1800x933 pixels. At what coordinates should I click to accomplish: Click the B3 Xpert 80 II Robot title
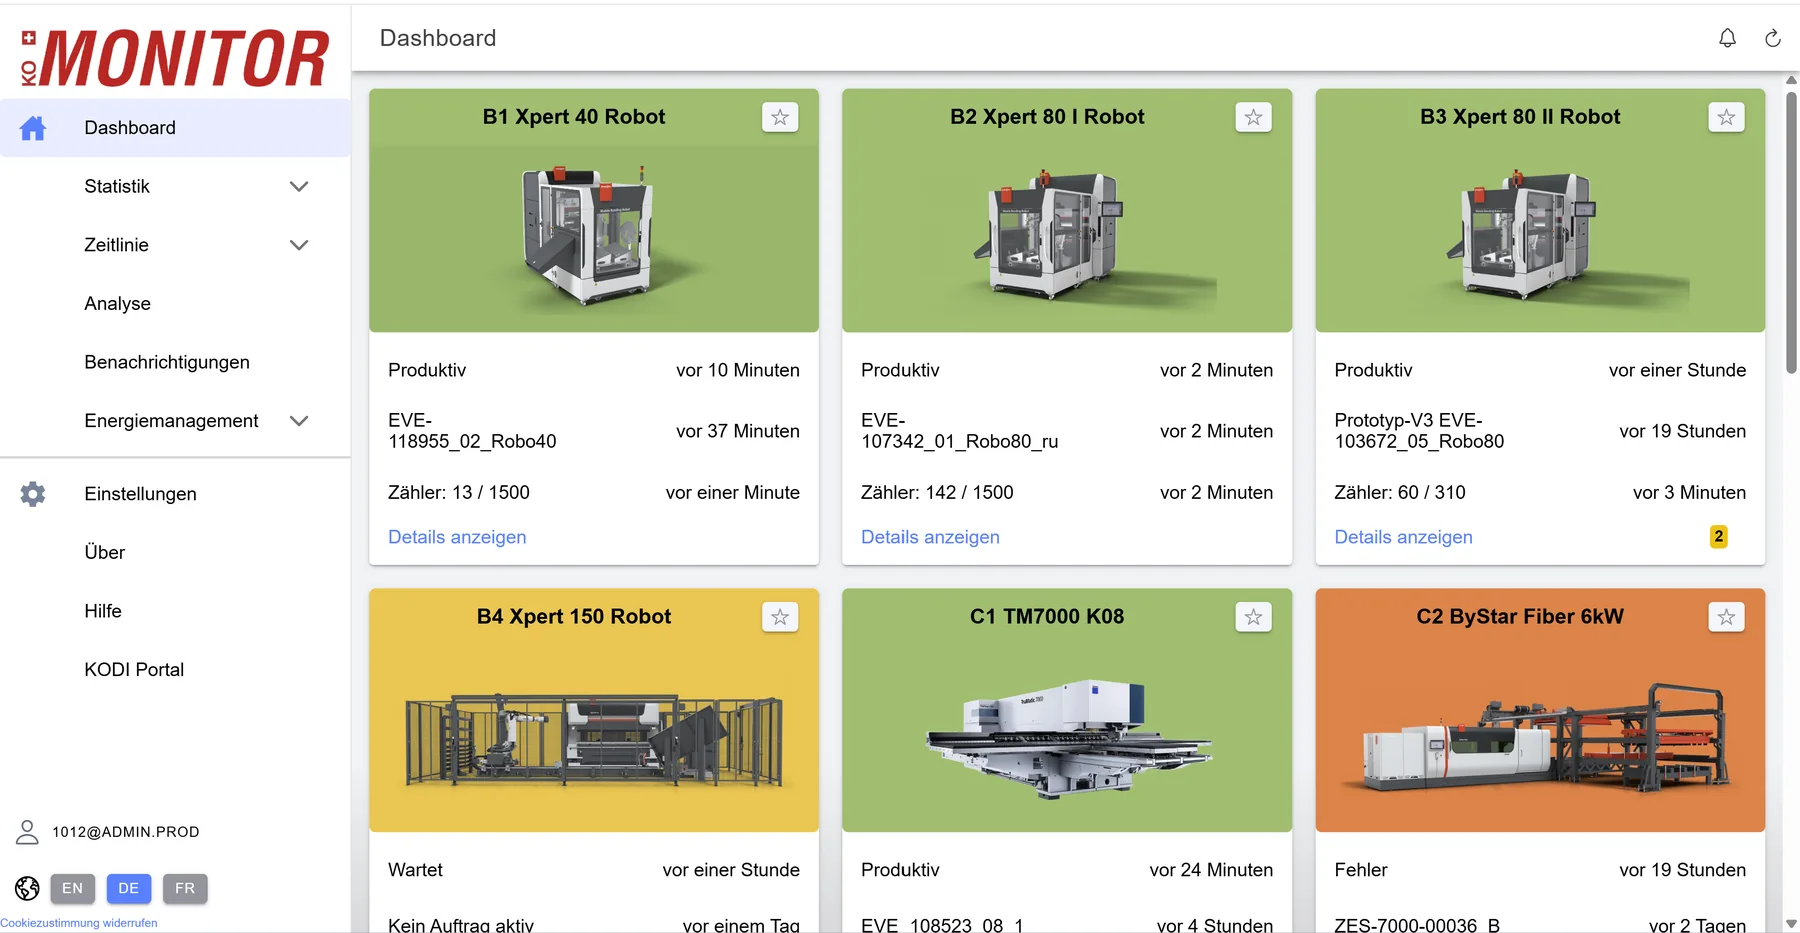click(x=1520, y=117)
